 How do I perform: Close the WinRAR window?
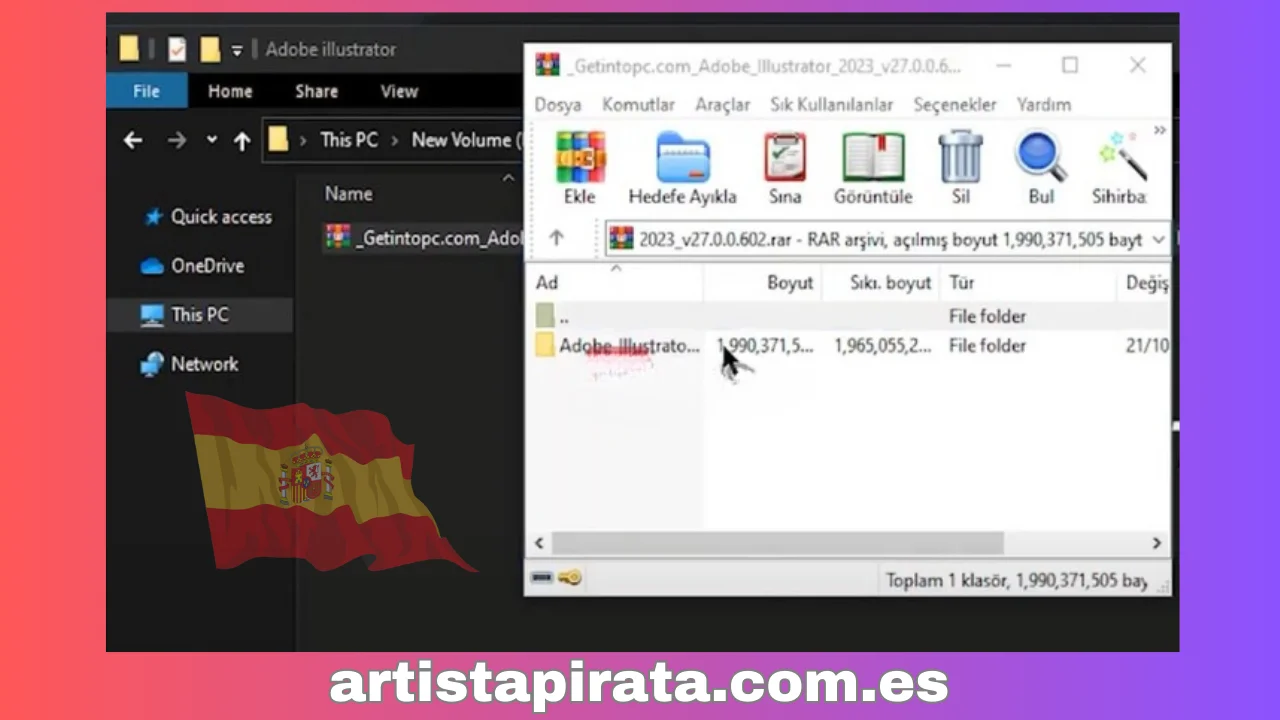point(1137,65)
